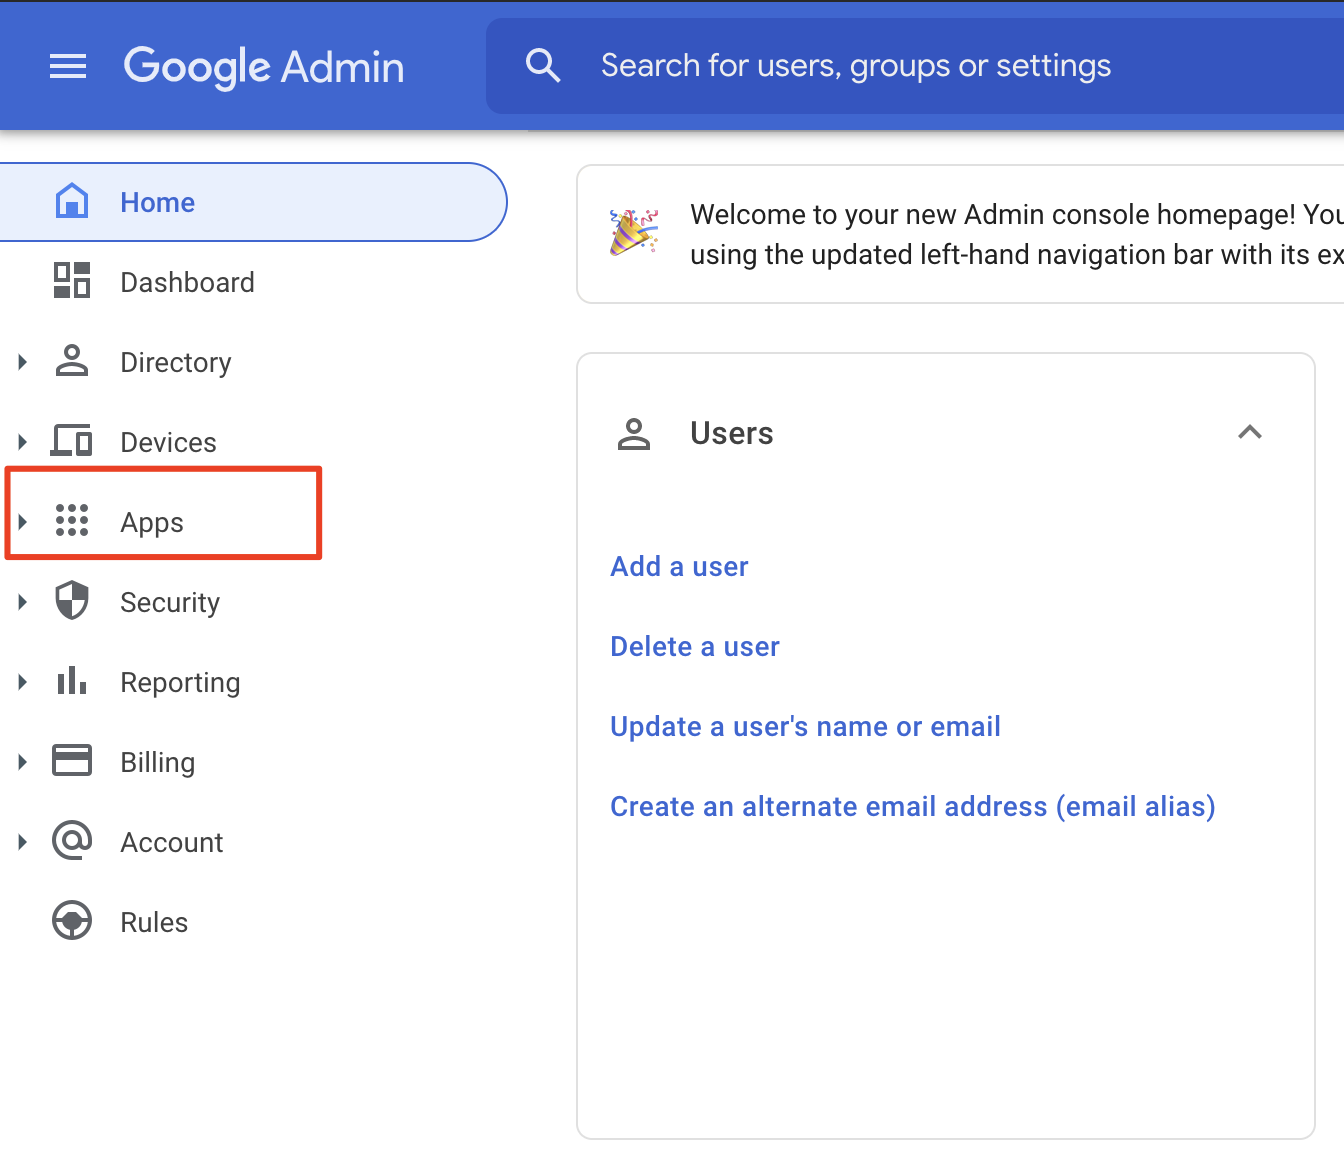Click the Users card heading
Viewport: 1344px width, 1158px height.
pyautogui.click(x=732, y=433)
